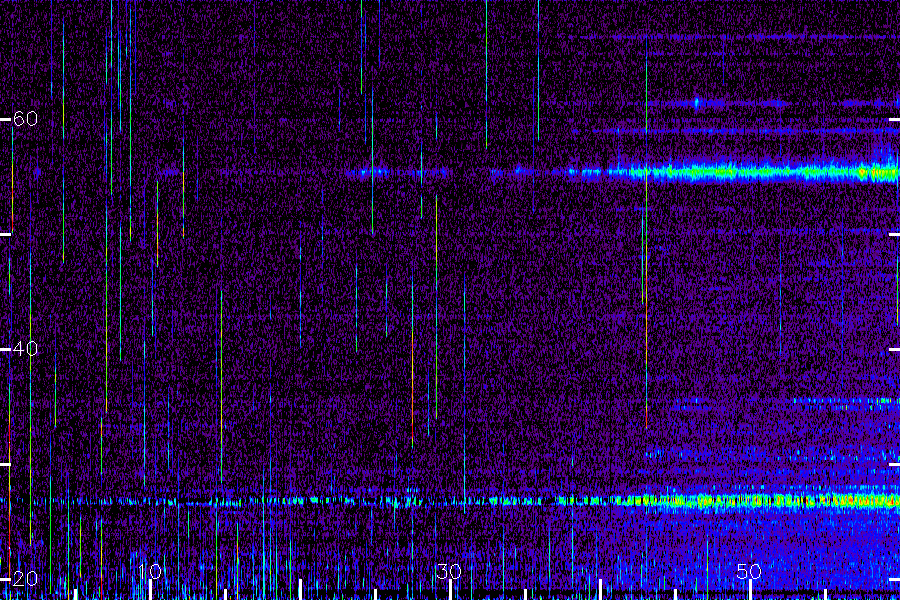Click the "20" label on the vertical axis
The width and height of the screenshot is (900, 600).
25,578
